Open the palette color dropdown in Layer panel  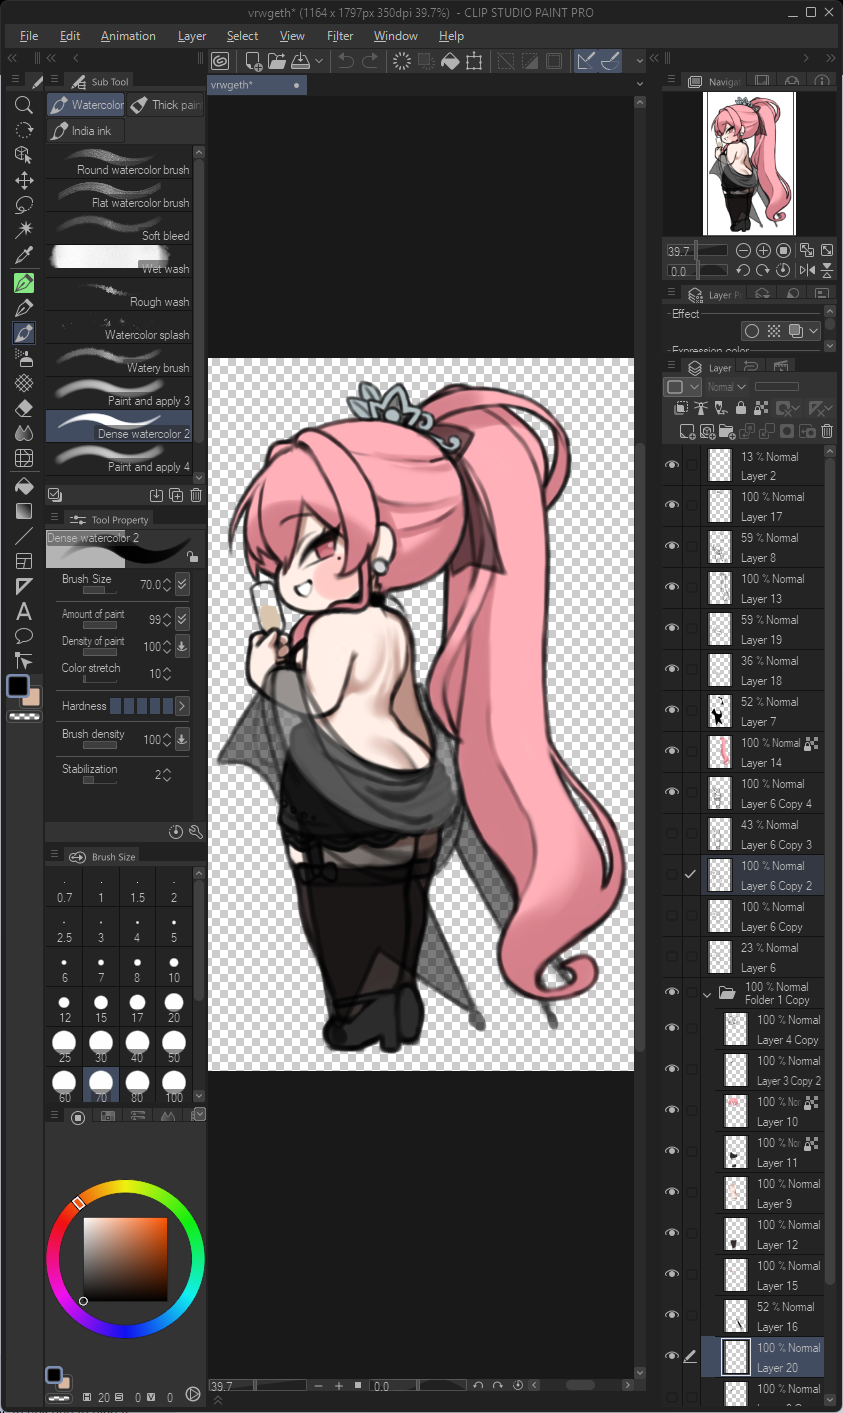tap(681, 387)
